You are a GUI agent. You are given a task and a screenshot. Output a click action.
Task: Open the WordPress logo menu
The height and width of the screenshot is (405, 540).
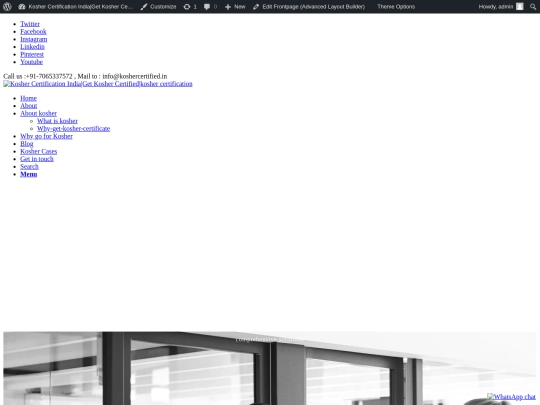(x=7, y=7)
